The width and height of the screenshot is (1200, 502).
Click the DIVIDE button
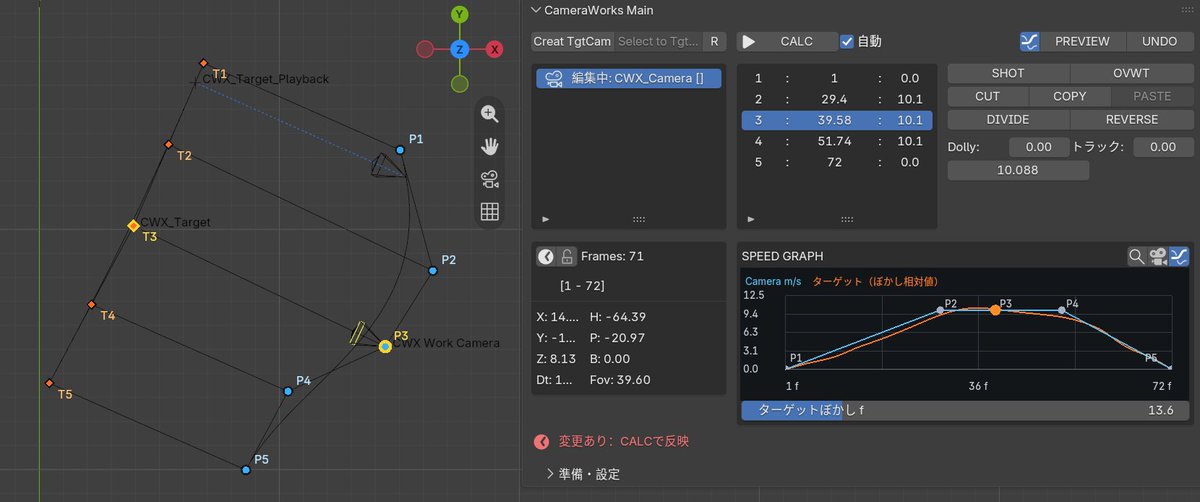click(1008, 119)
